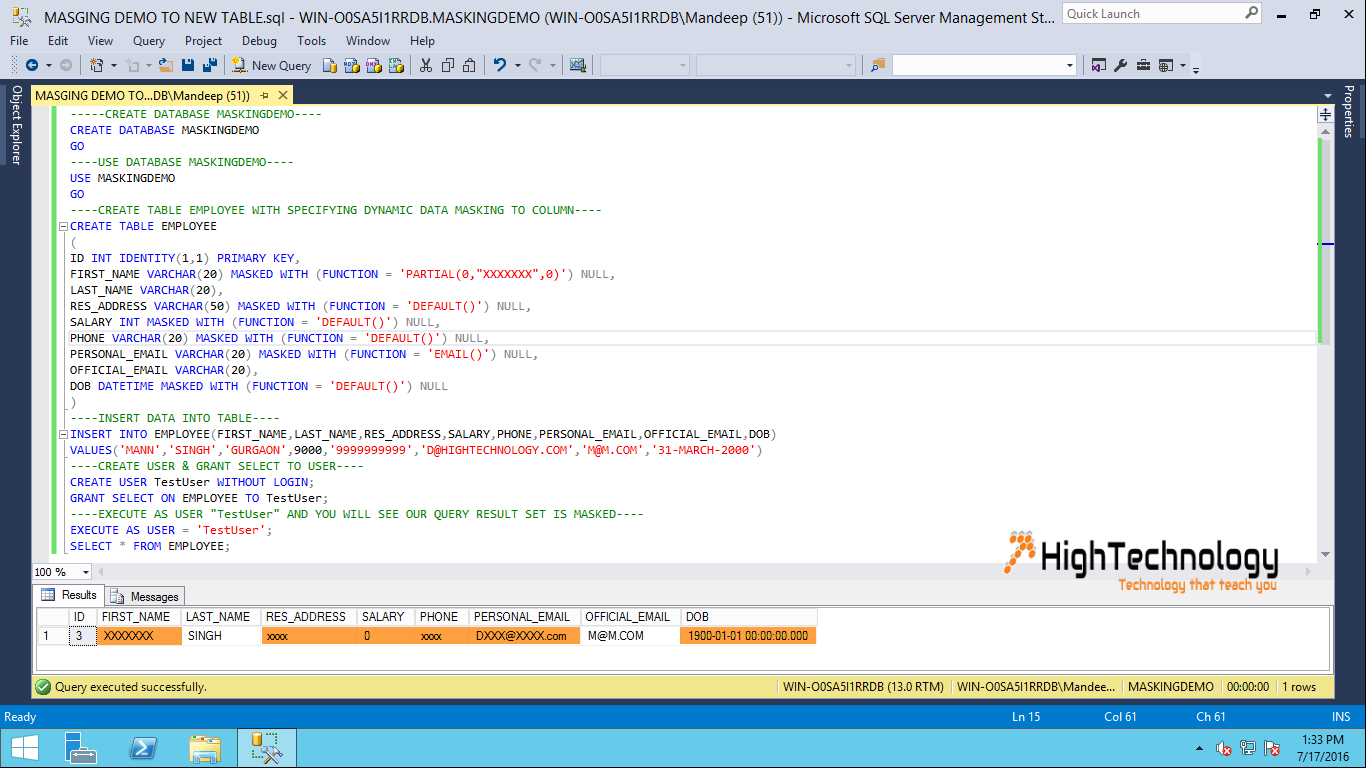The height and width of the screenshot is (768, 1366).
Task: Click the Properties Window wrench icon
Action: [1121, 65]
